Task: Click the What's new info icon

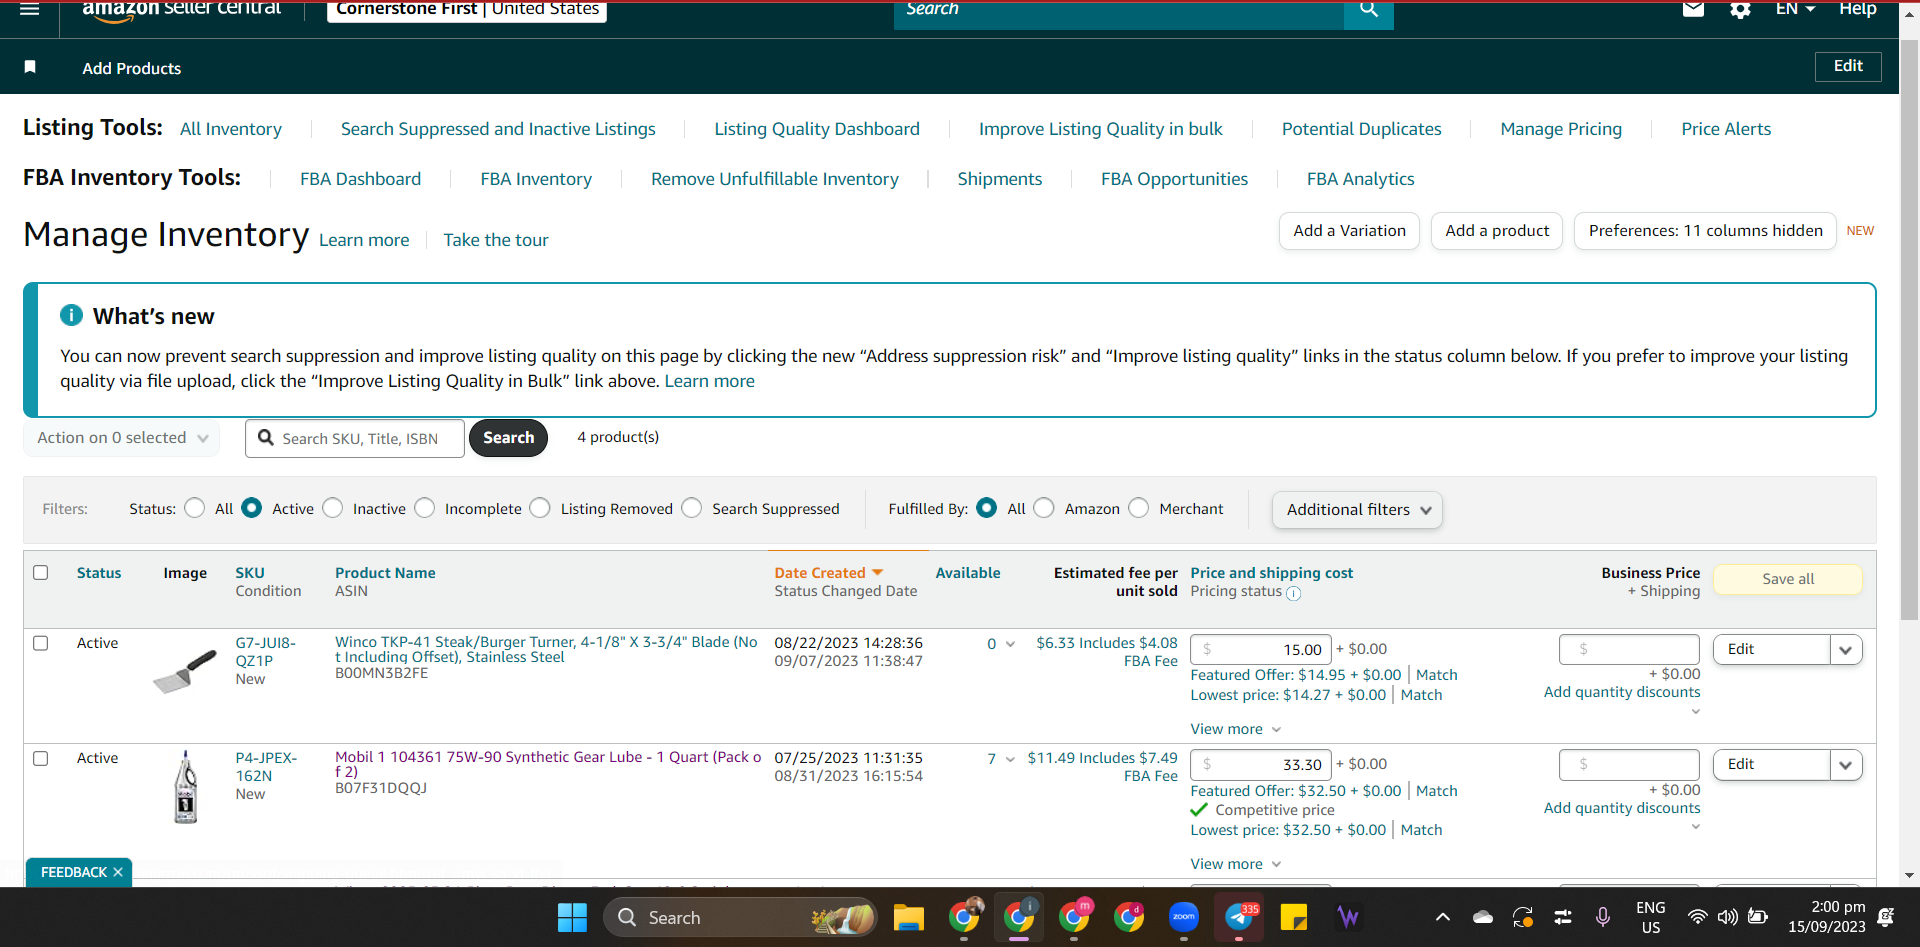Action: tap(72, 315)
